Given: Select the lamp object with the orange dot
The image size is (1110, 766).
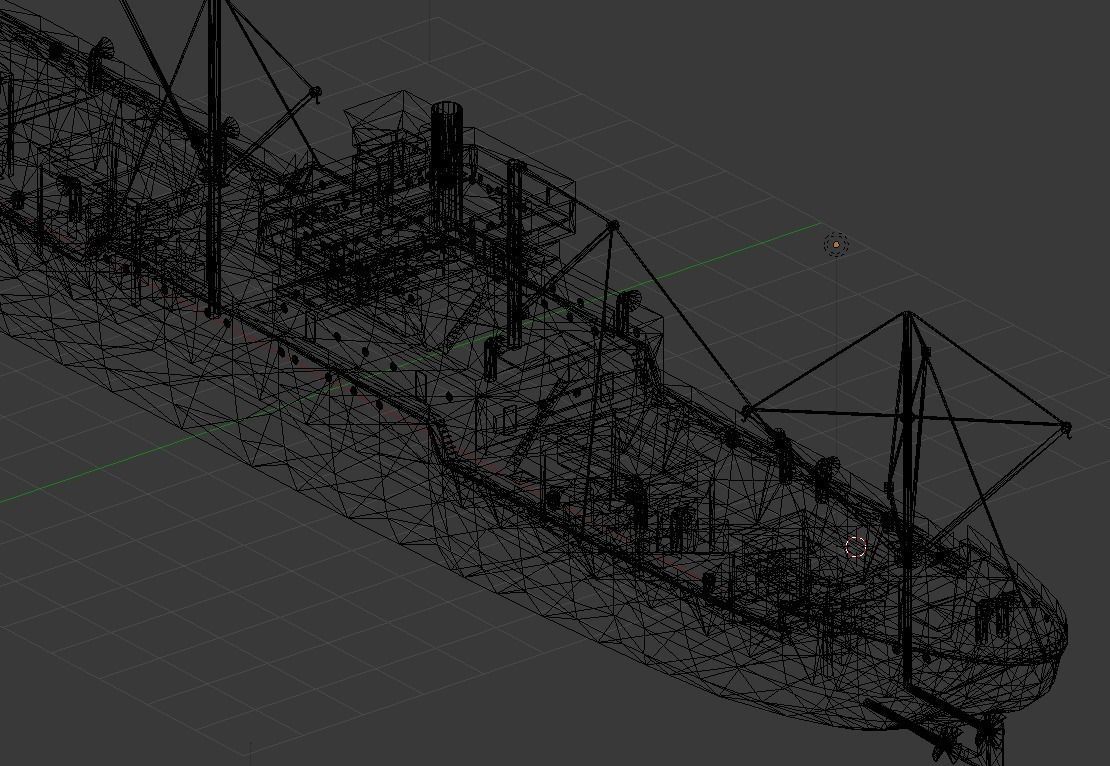Looking at the screenshot, I should click(837, 244).
